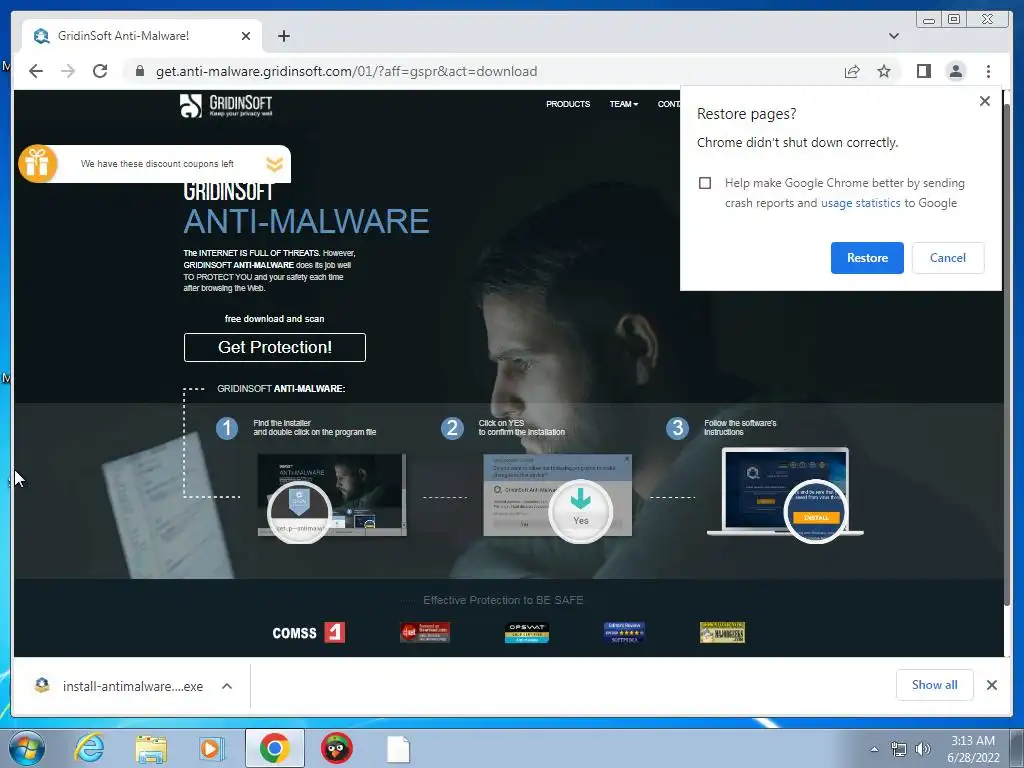Image resolution: width=1024 pixels, height=768 pixels.
Task: Click the orange gift coupon icon
Action: click(37, 163)
